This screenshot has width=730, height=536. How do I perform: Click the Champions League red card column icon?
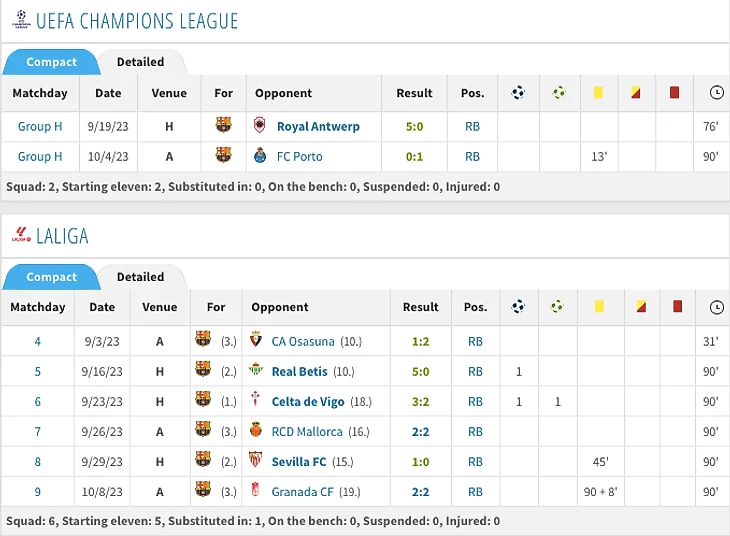click(674, 93)
